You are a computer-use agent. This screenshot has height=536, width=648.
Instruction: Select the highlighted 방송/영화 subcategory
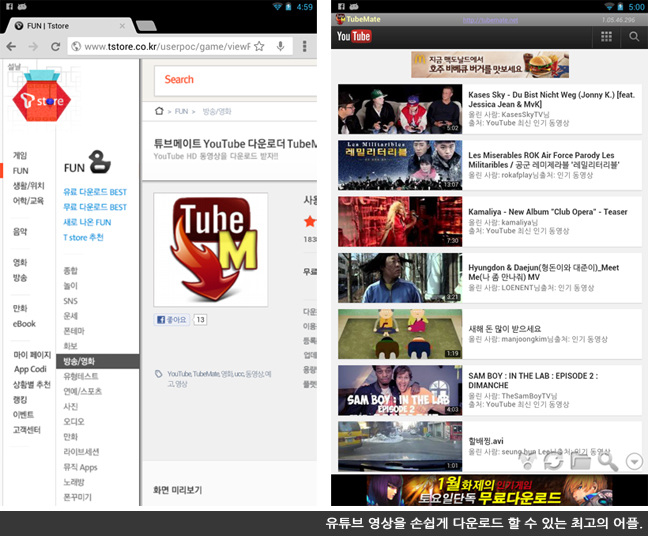point(98,361)
